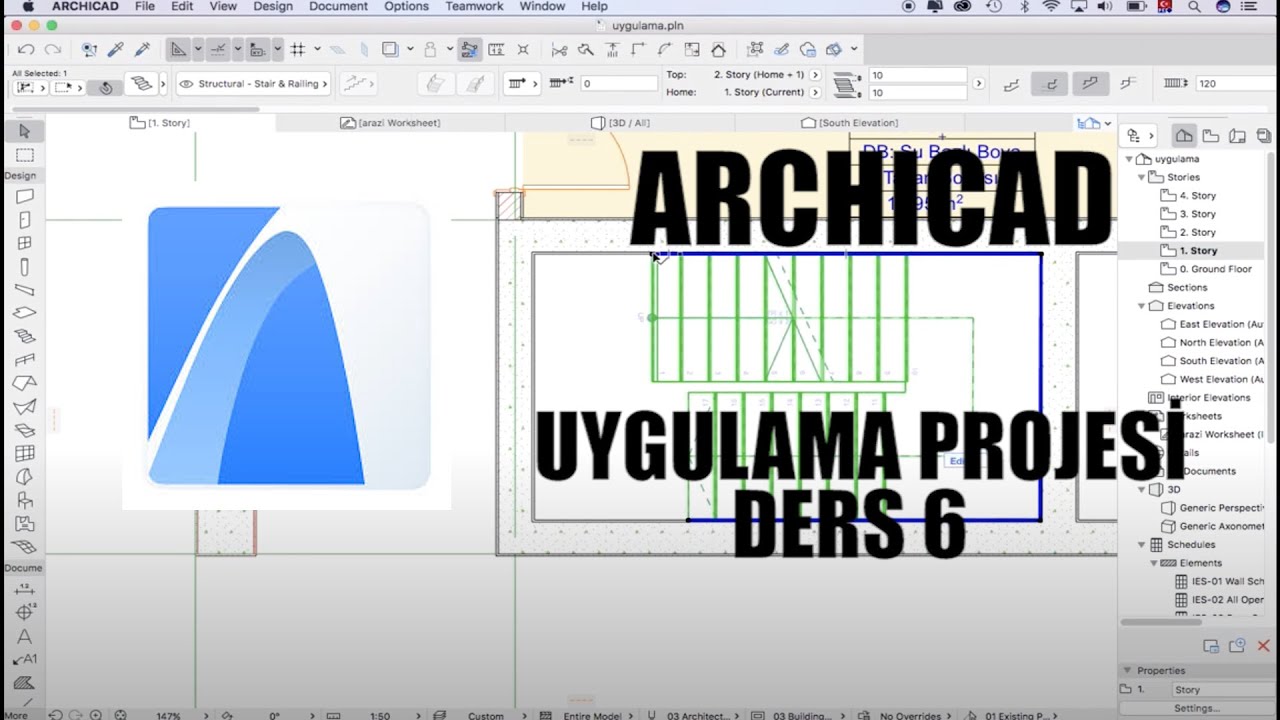The image size is (1280, 720).
Task: Select the Beam tool
Action: 25,290
